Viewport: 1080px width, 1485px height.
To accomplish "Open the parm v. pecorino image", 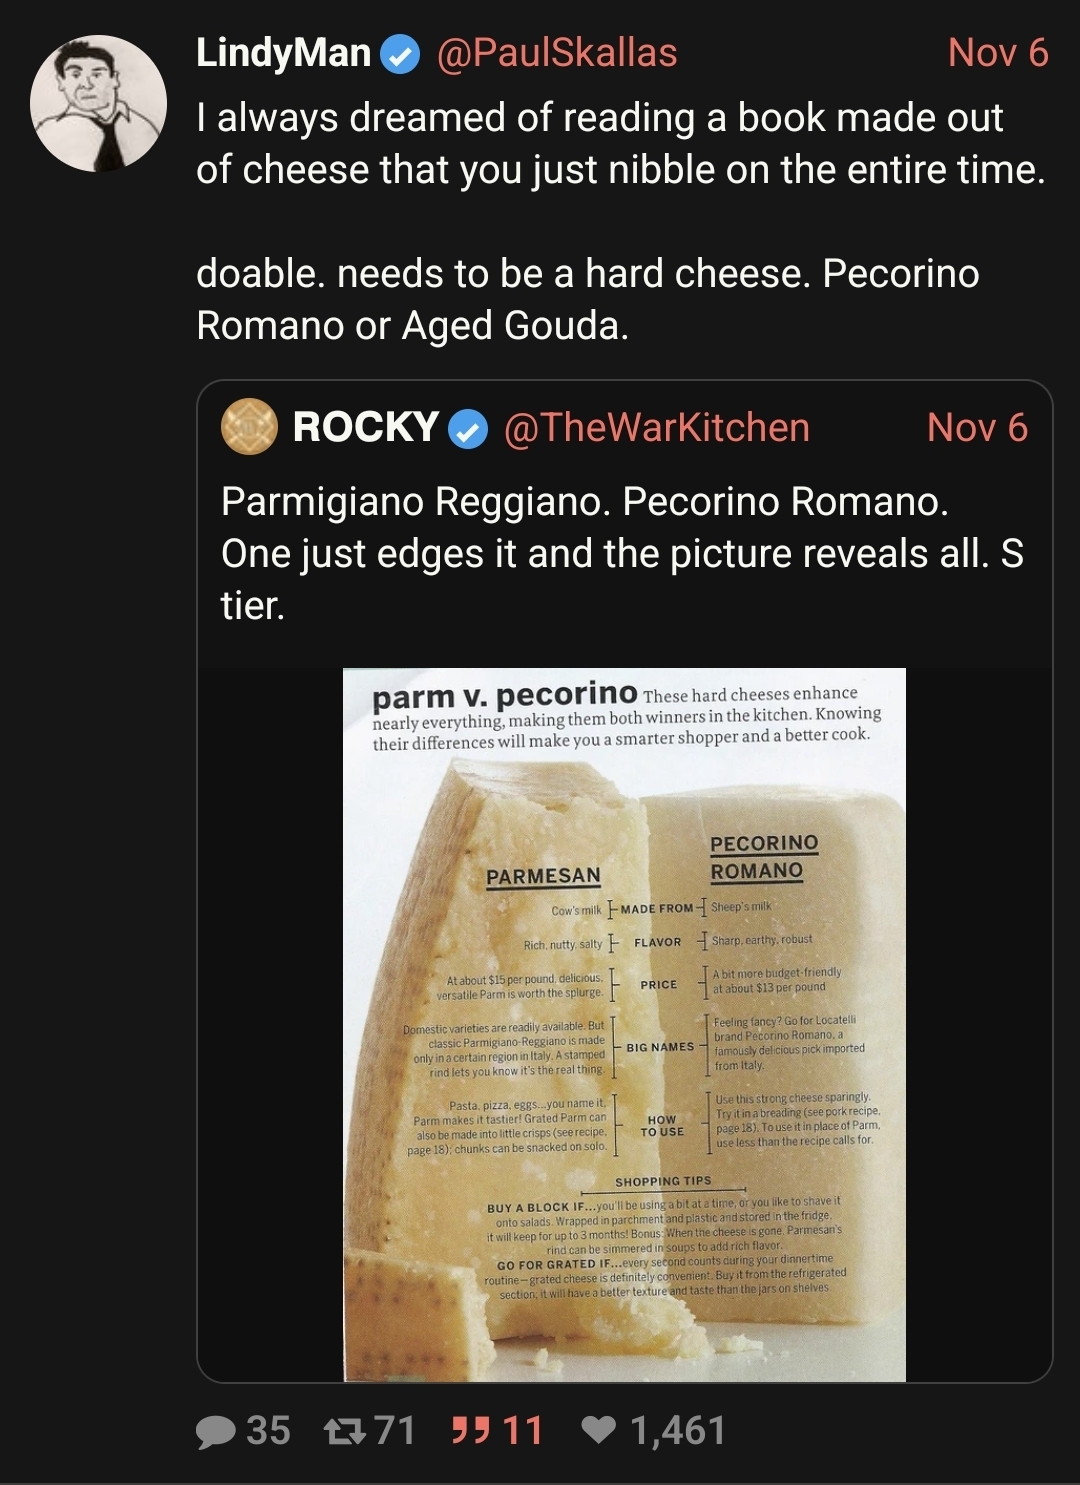I will point(624,1025).
